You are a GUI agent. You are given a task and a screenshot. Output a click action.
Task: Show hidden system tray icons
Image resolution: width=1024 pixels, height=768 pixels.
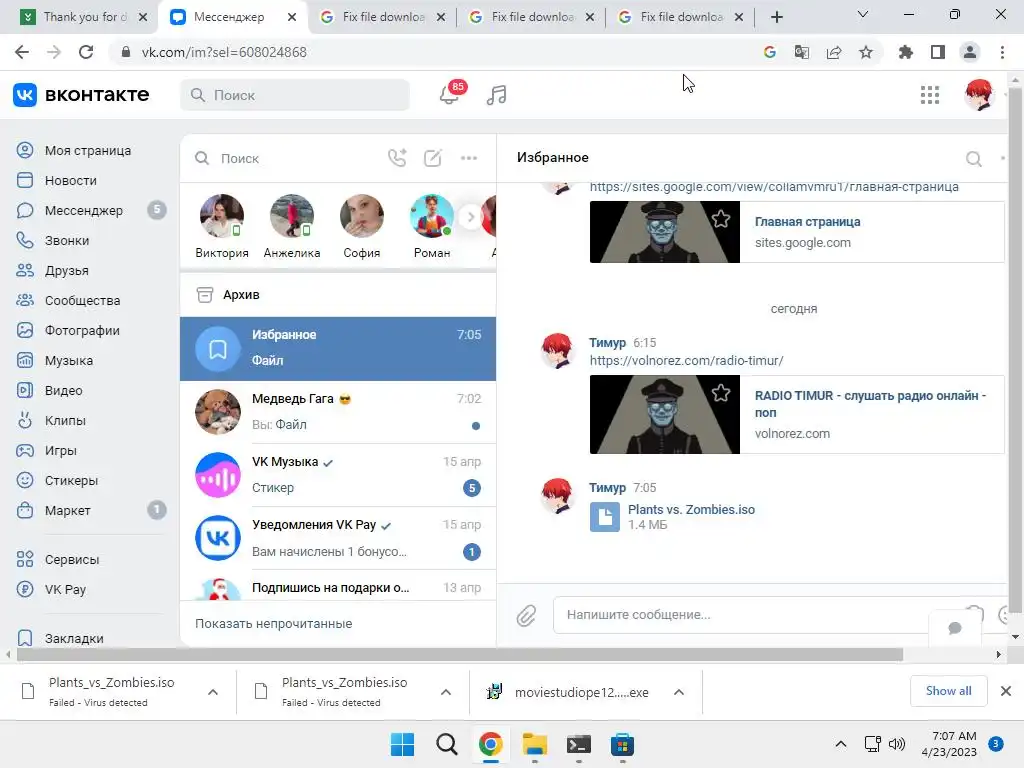point(840,744)
